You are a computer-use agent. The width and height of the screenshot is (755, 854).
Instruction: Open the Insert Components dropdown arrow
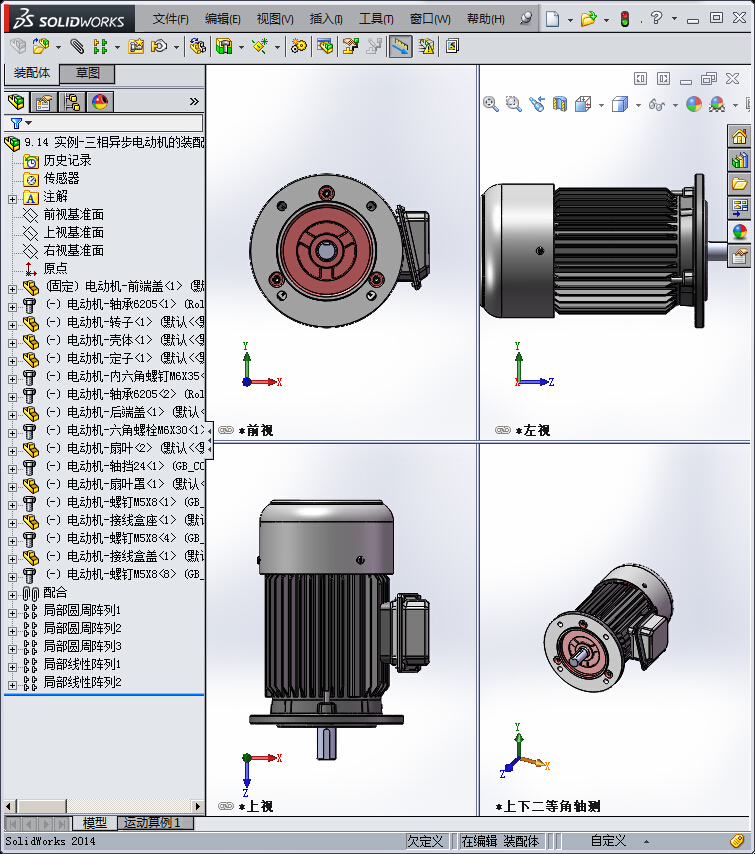tap(58, 47)
